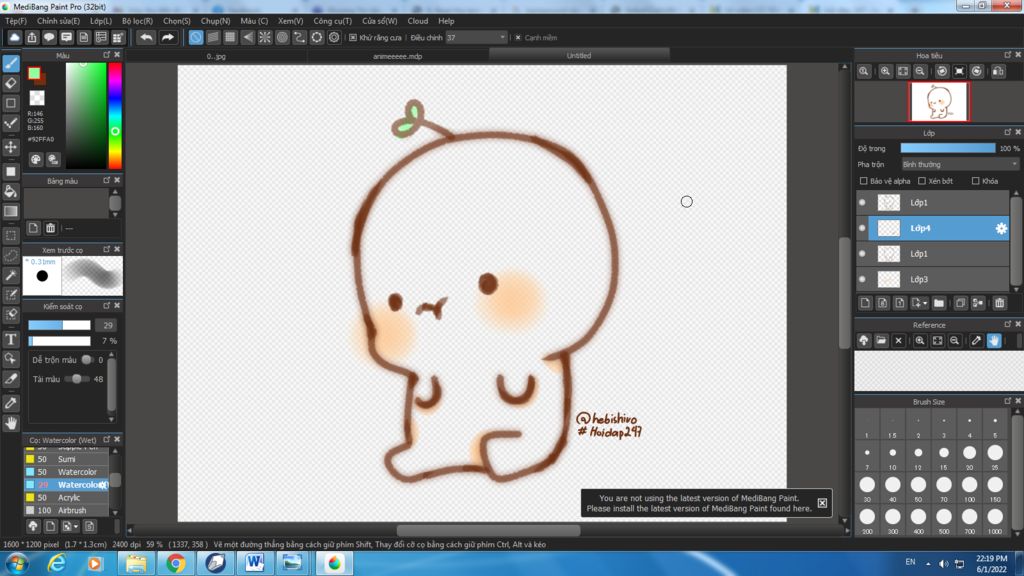Click the Tái màu slider
The width and height of the screenshot is (1024, 576).
click(x=77, y=379)
